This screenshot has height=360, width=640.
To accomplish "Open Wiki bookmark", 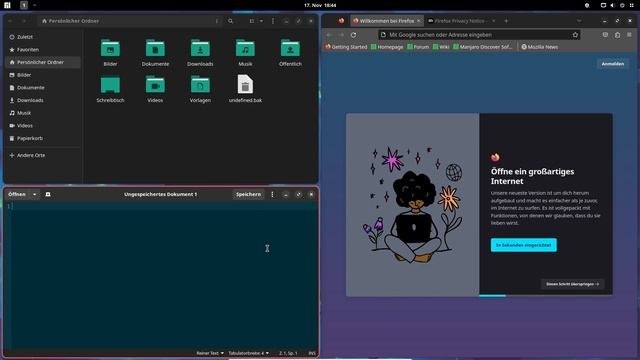I will [x=441, y=47].
